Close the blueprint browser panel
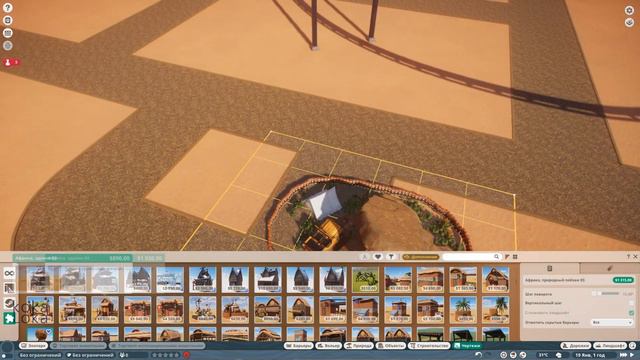 (x=635, y=257)
